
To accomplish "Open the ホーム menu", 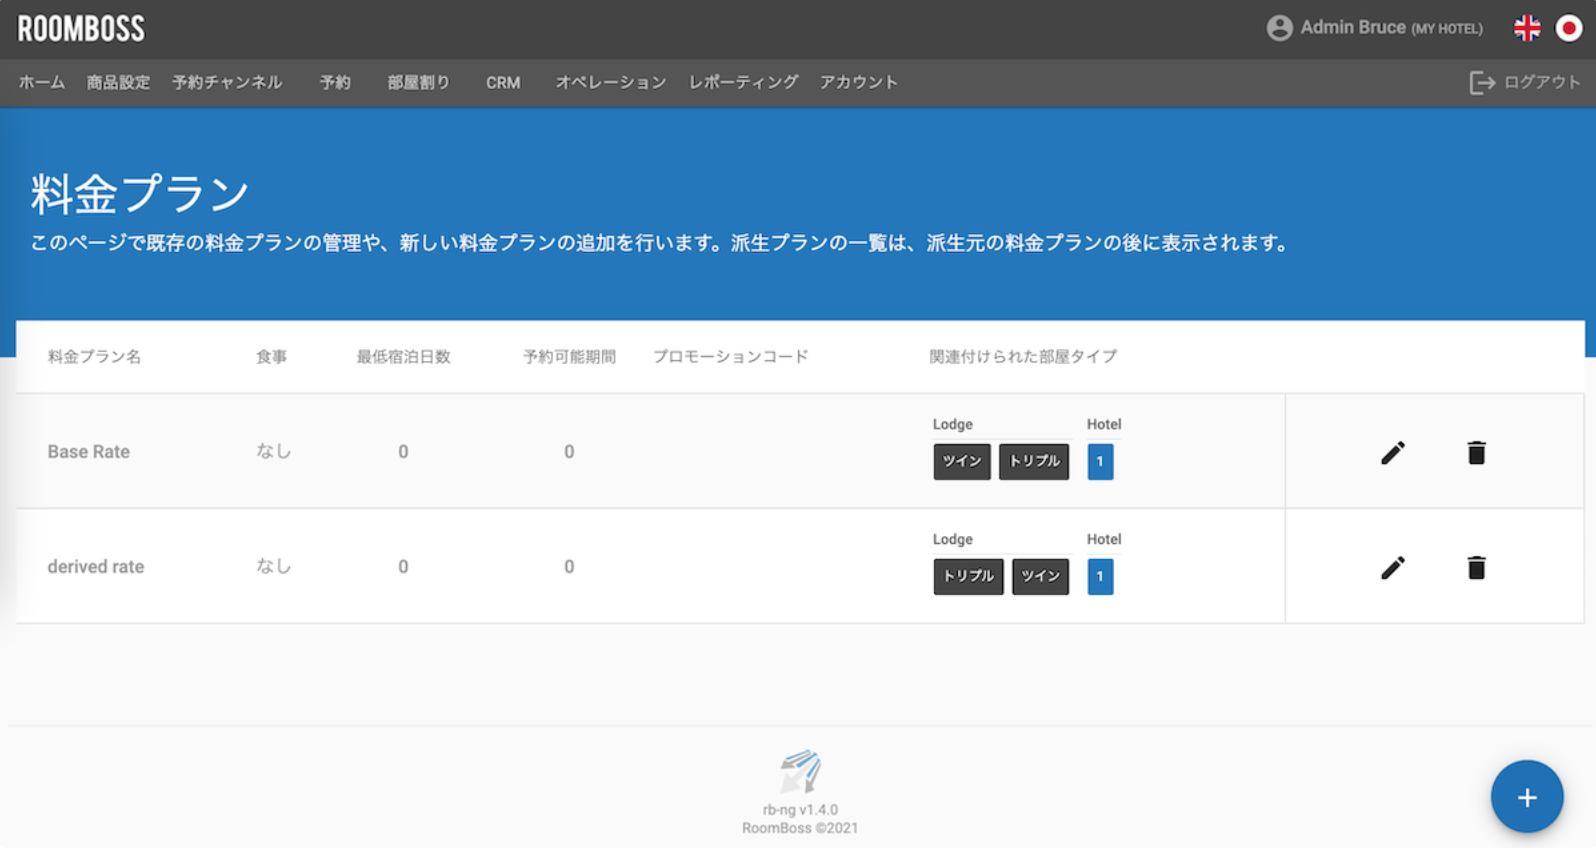I will click(42, 82).
